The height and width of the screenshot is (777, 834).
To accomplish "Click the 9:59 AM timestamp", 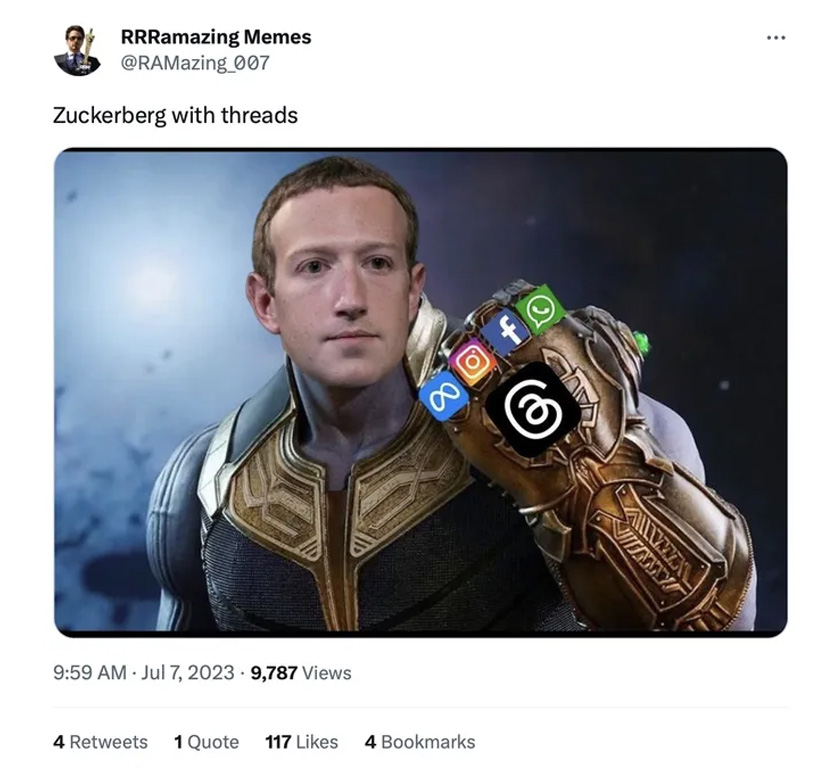I will [90, 672].
